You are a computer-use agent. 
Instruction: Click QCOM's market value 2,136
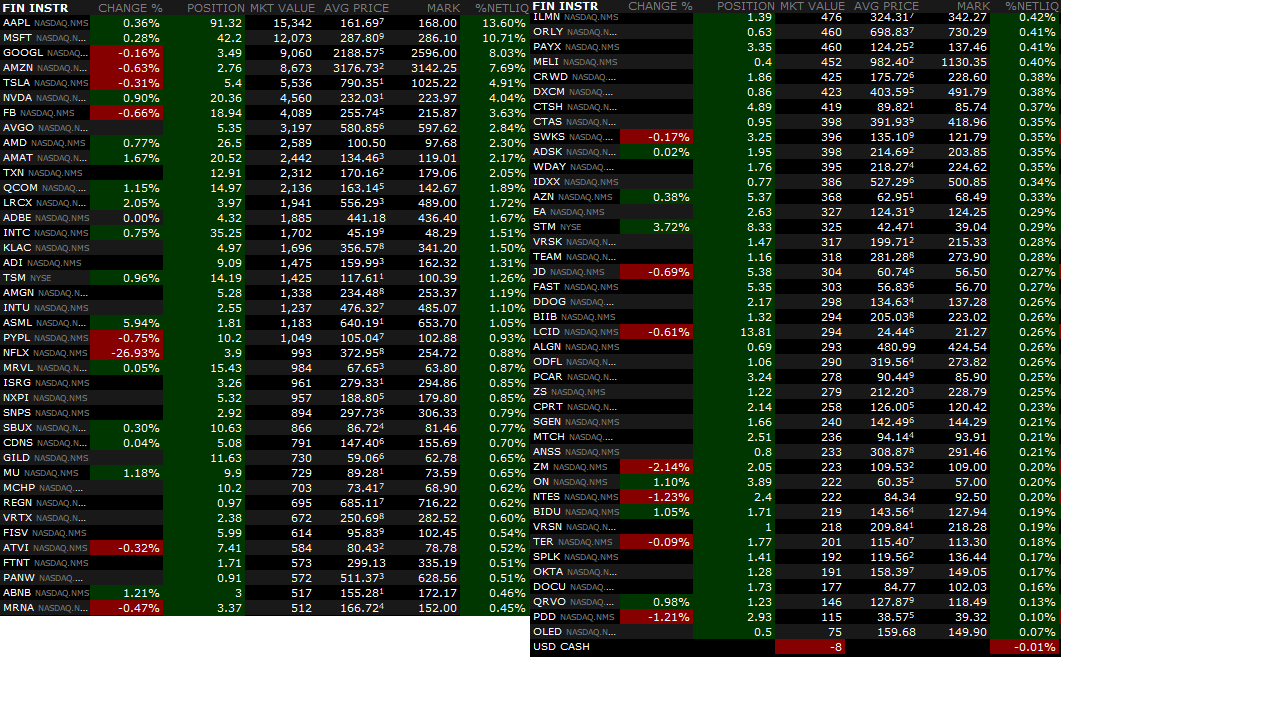tap(281, 187)
